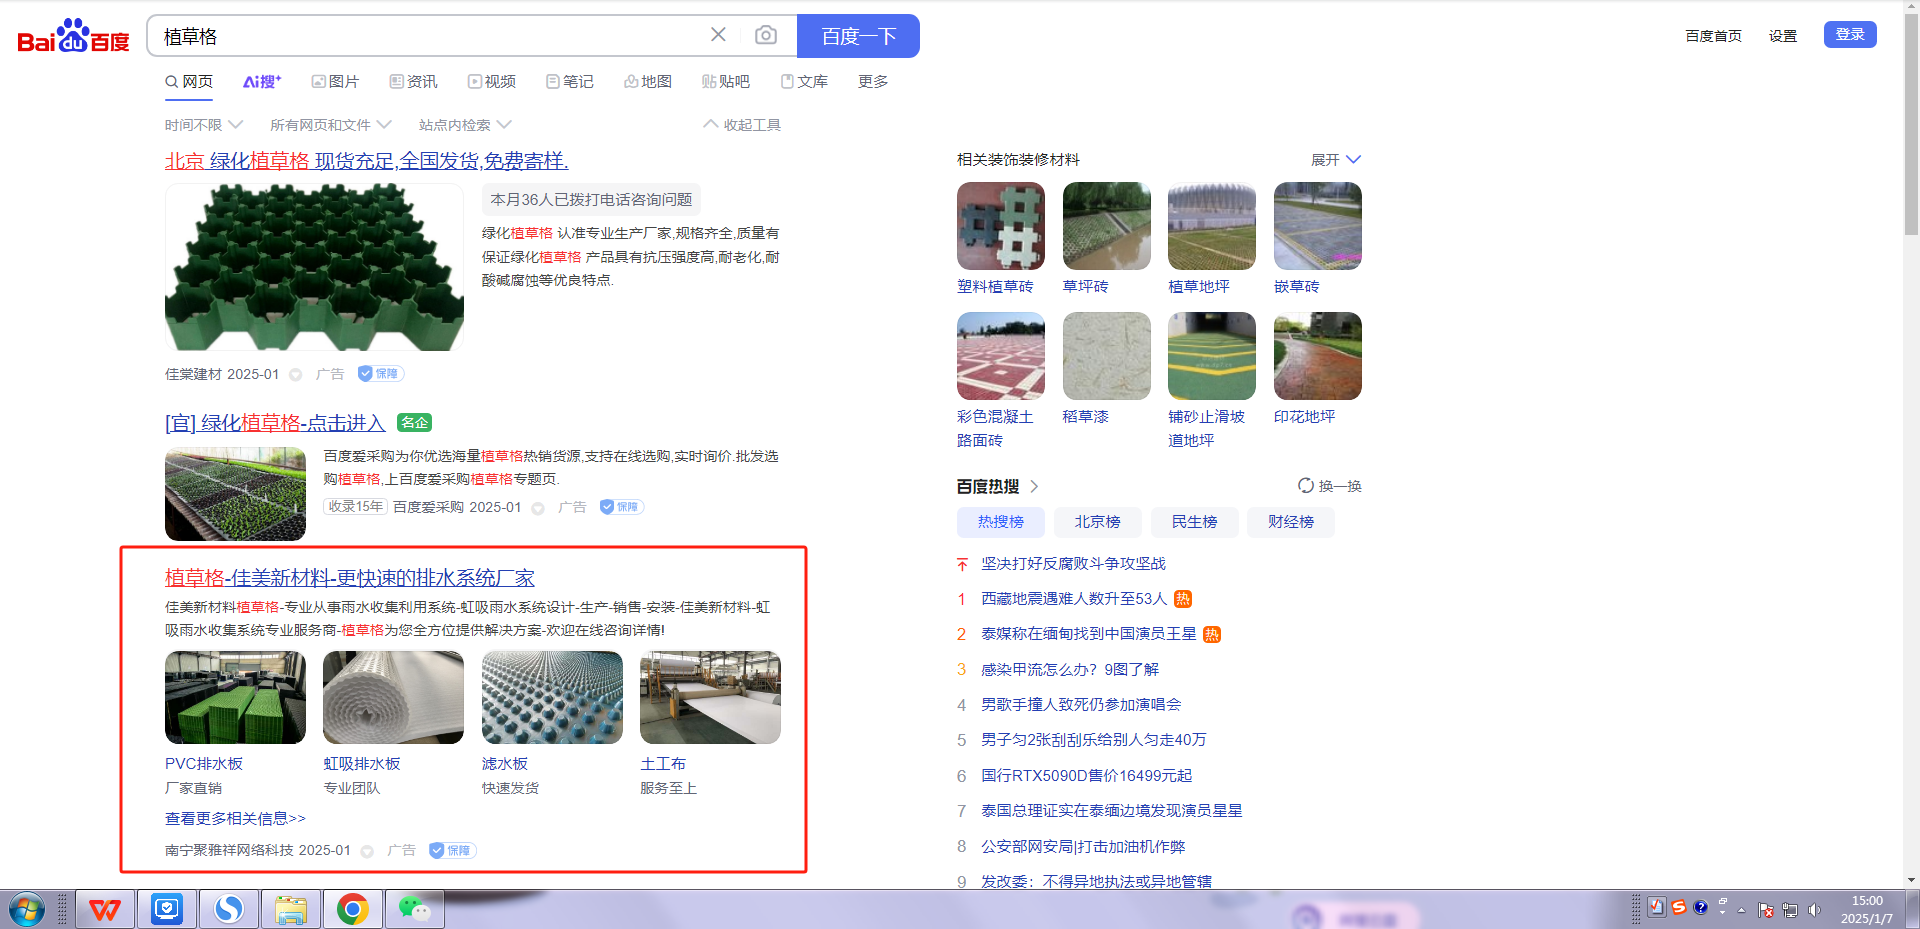
Task: Collapse tools via 收起工具
Action: click(742, 125)
